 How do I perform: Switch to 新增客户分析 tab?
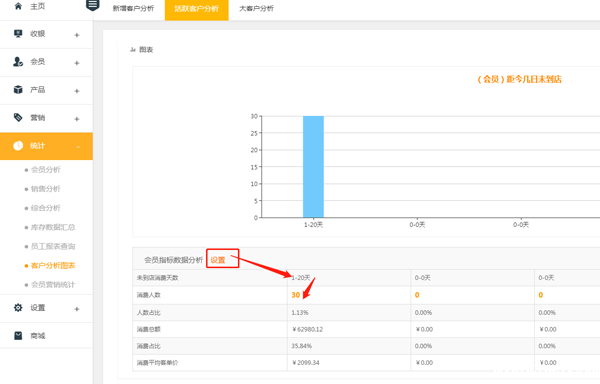(133, 8)
